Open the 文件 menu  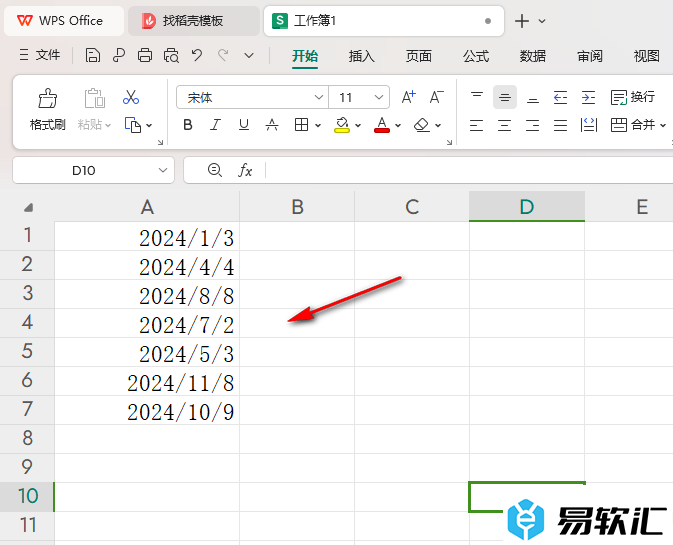39,55
